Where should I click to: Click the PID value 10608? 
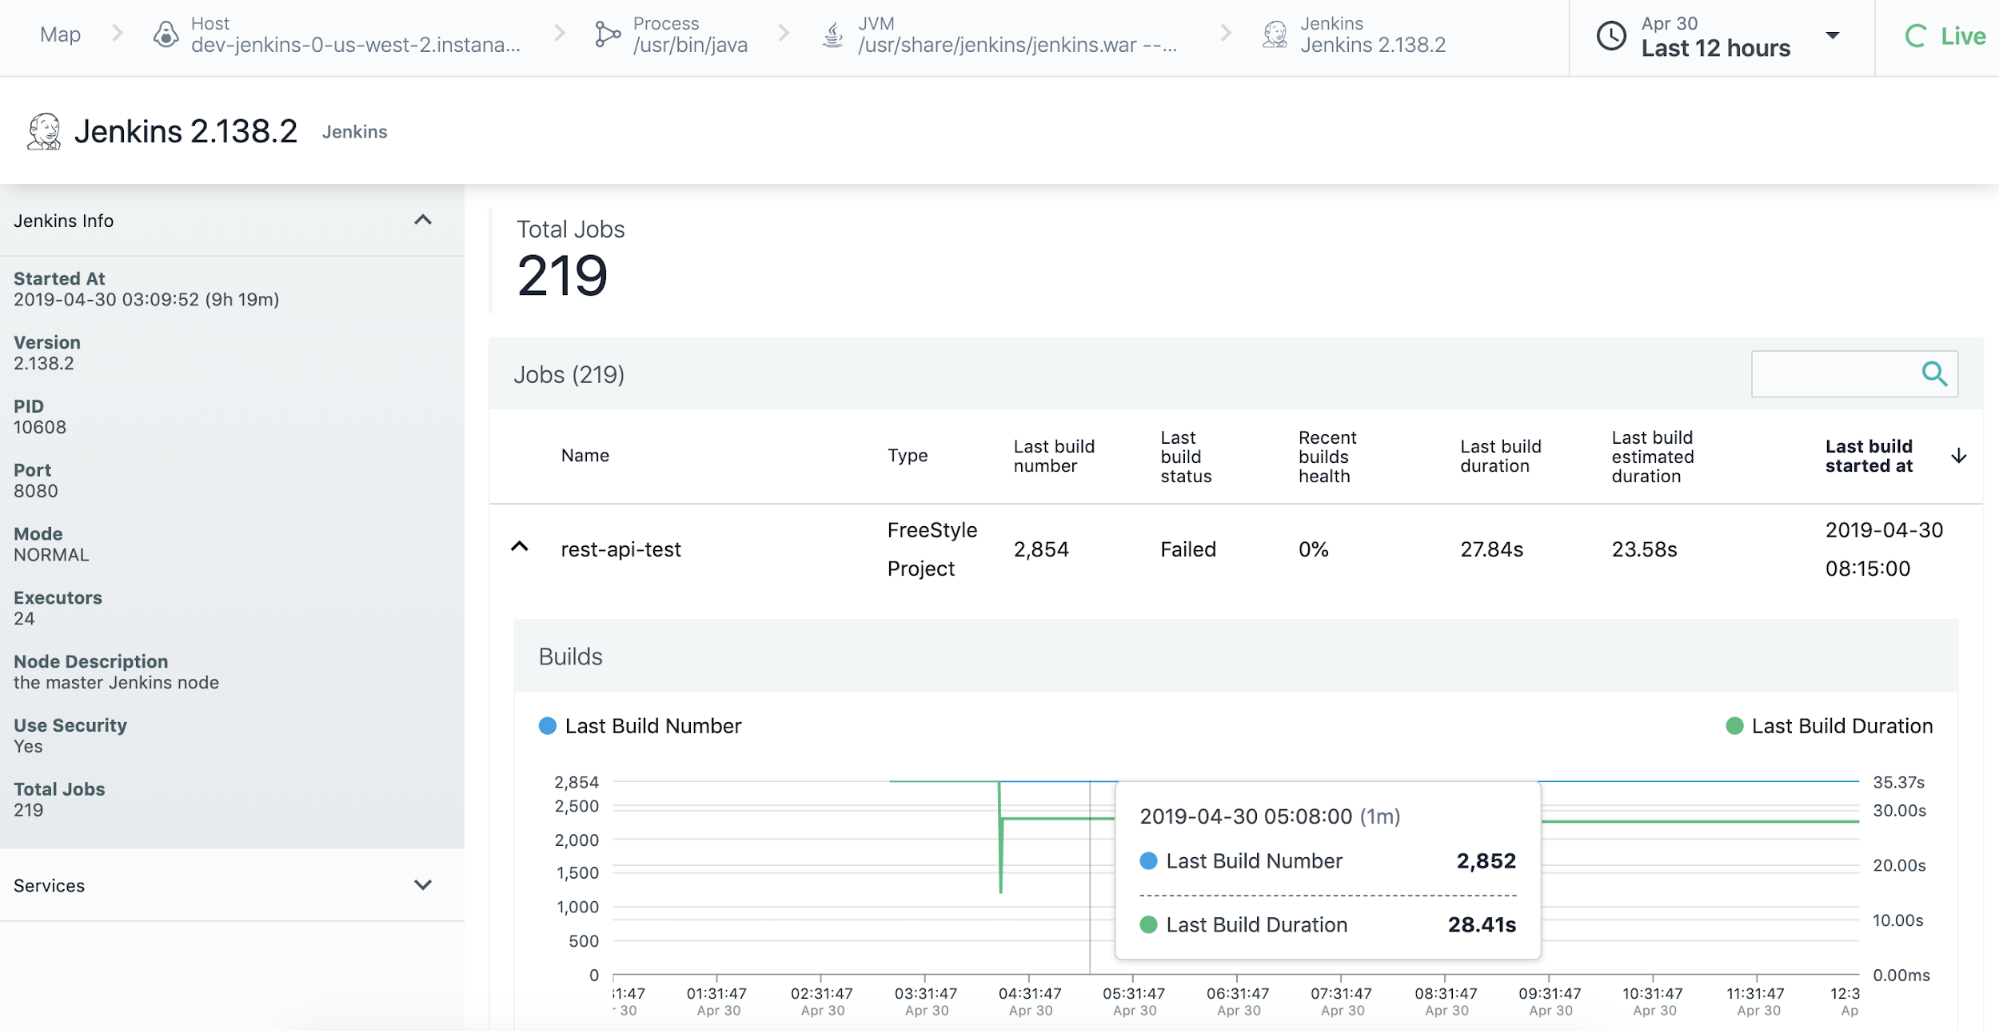tap(40, 428)
